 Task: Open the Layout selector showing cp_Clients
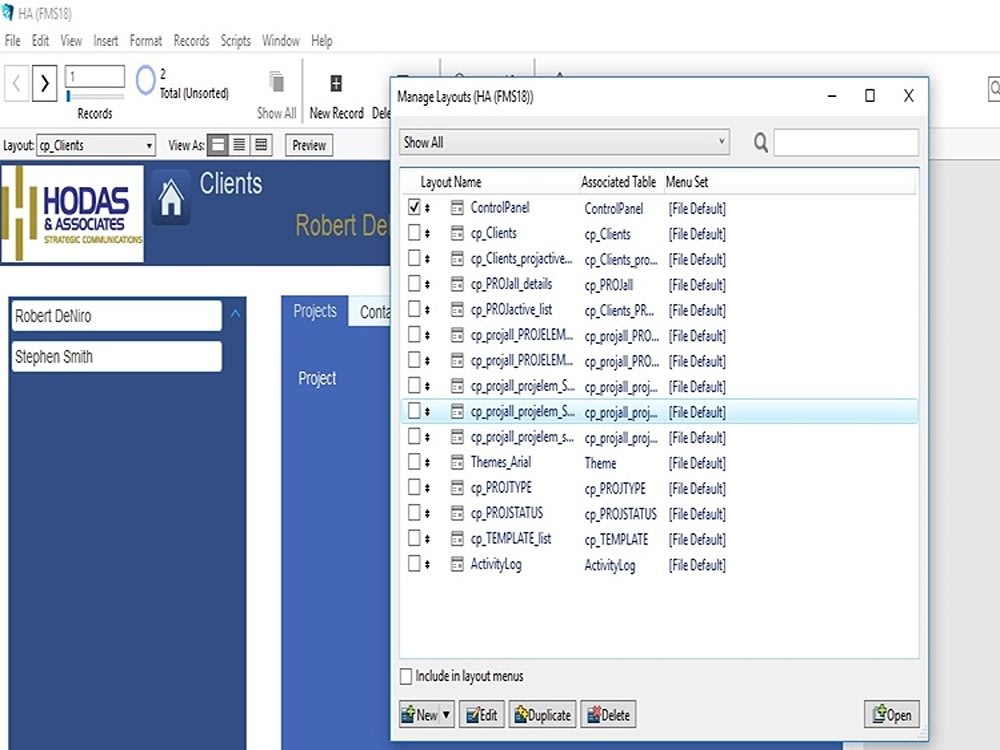tap(96, 145)
